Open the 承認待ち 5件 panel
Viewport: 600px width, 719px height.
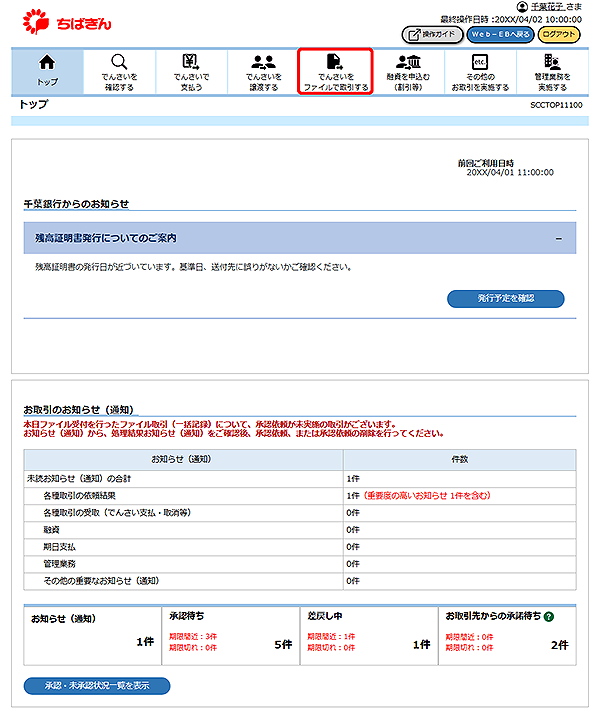click(229, 635)
